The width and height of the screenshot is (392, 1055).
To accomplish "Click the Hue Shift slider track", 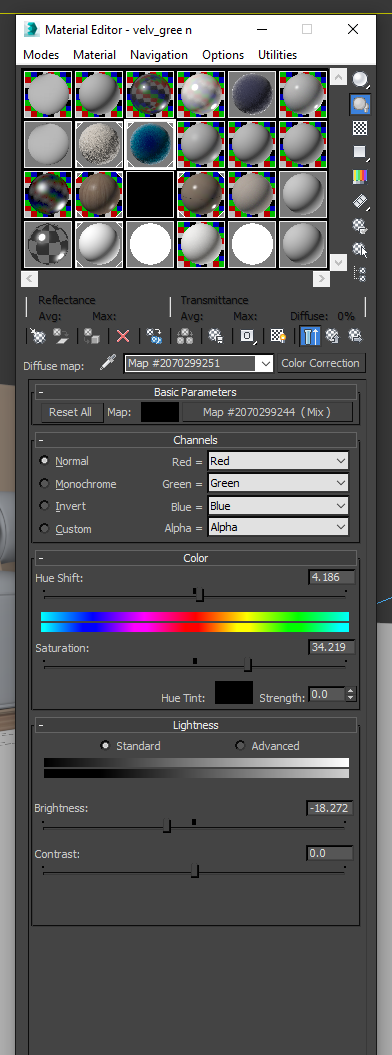I will click(195, 596).
